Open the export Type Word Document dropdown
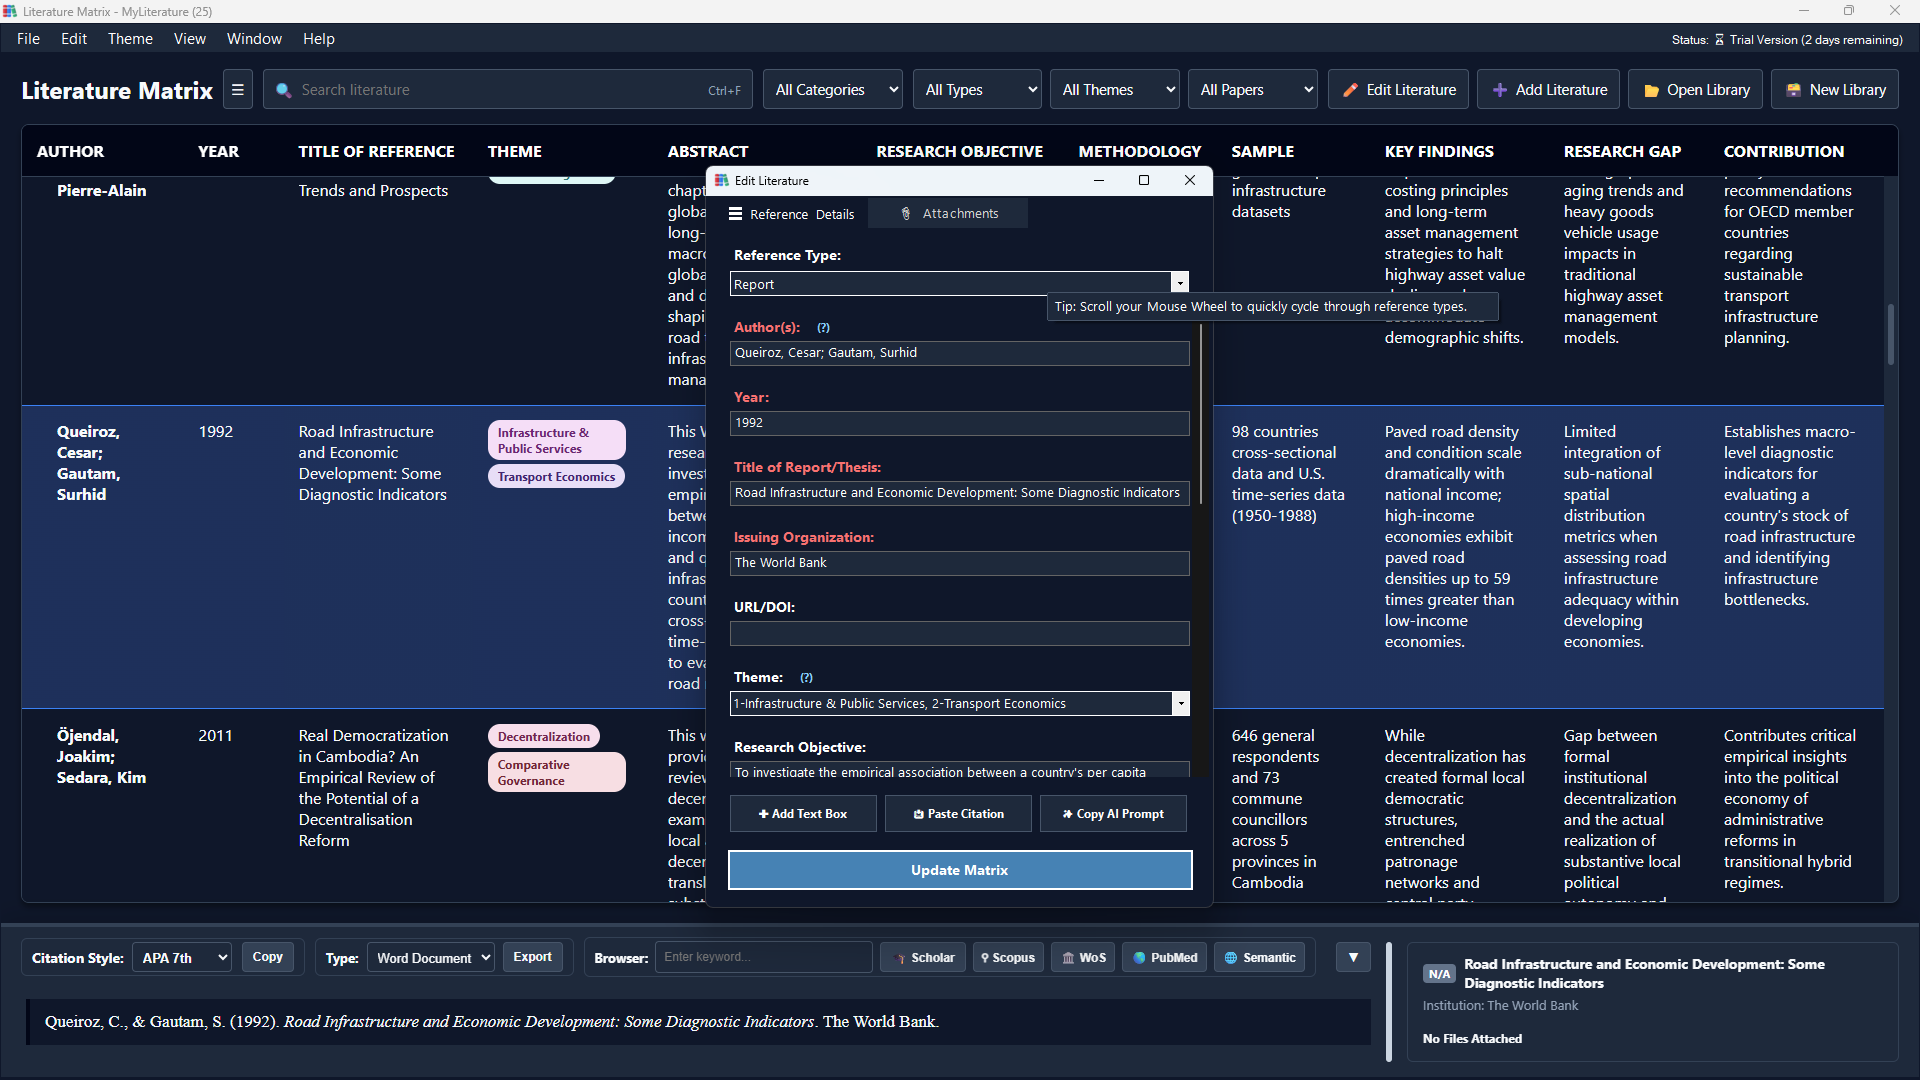1920x1080 pixels. pyautogui.click(x=431, y=958)
